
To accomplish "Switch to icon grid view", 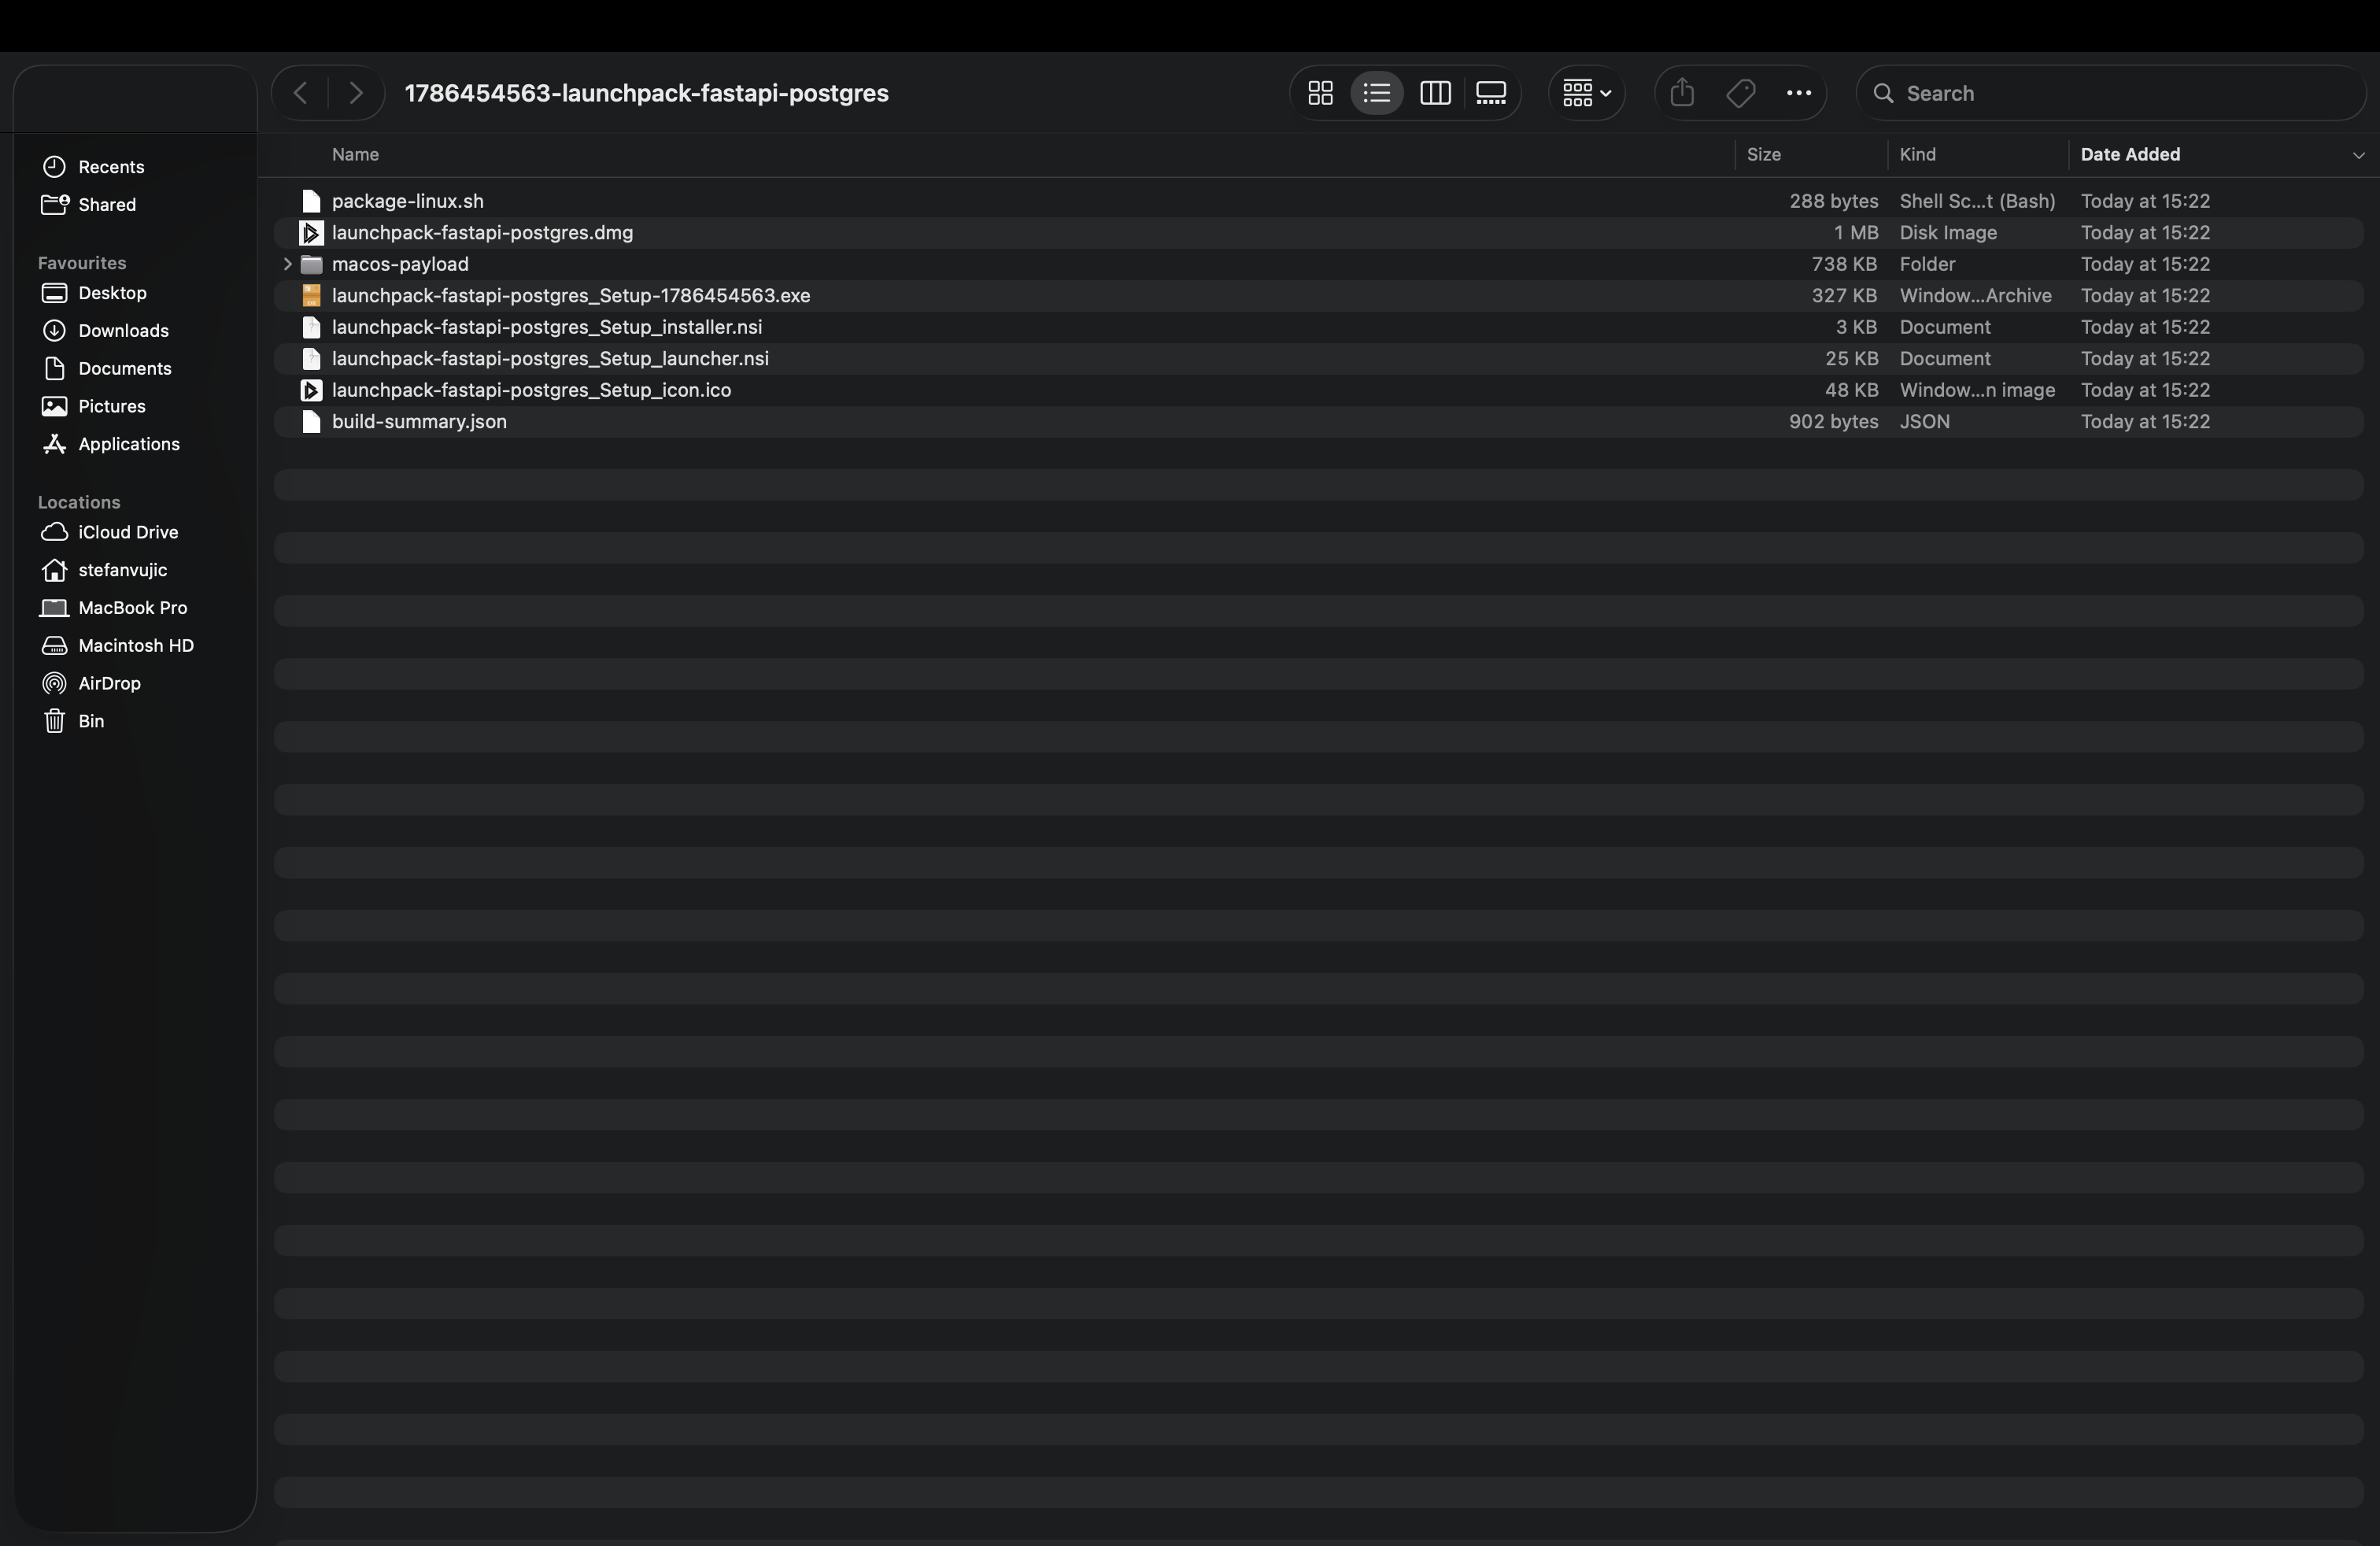I will tap(1320, 93).
